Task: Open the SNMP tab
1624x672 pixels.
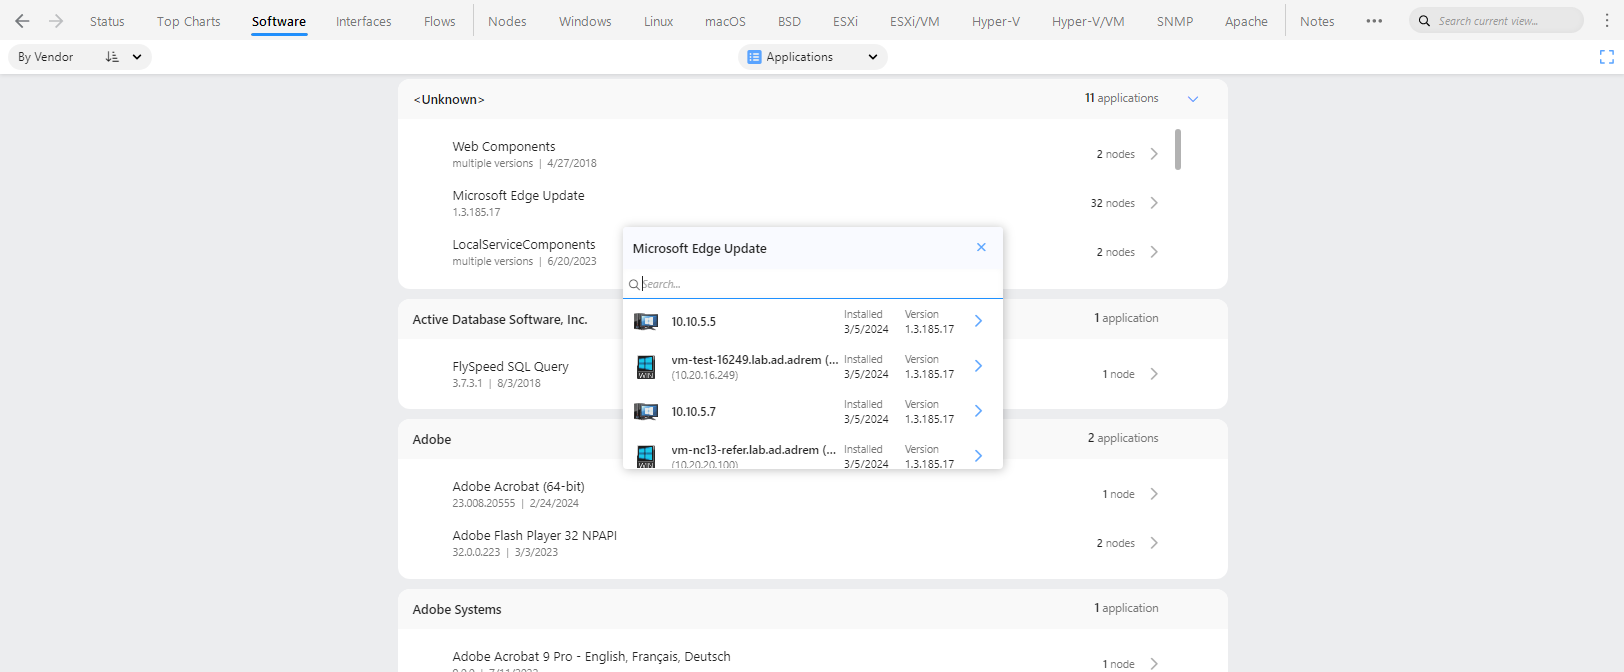Action: coord(1175,21)
